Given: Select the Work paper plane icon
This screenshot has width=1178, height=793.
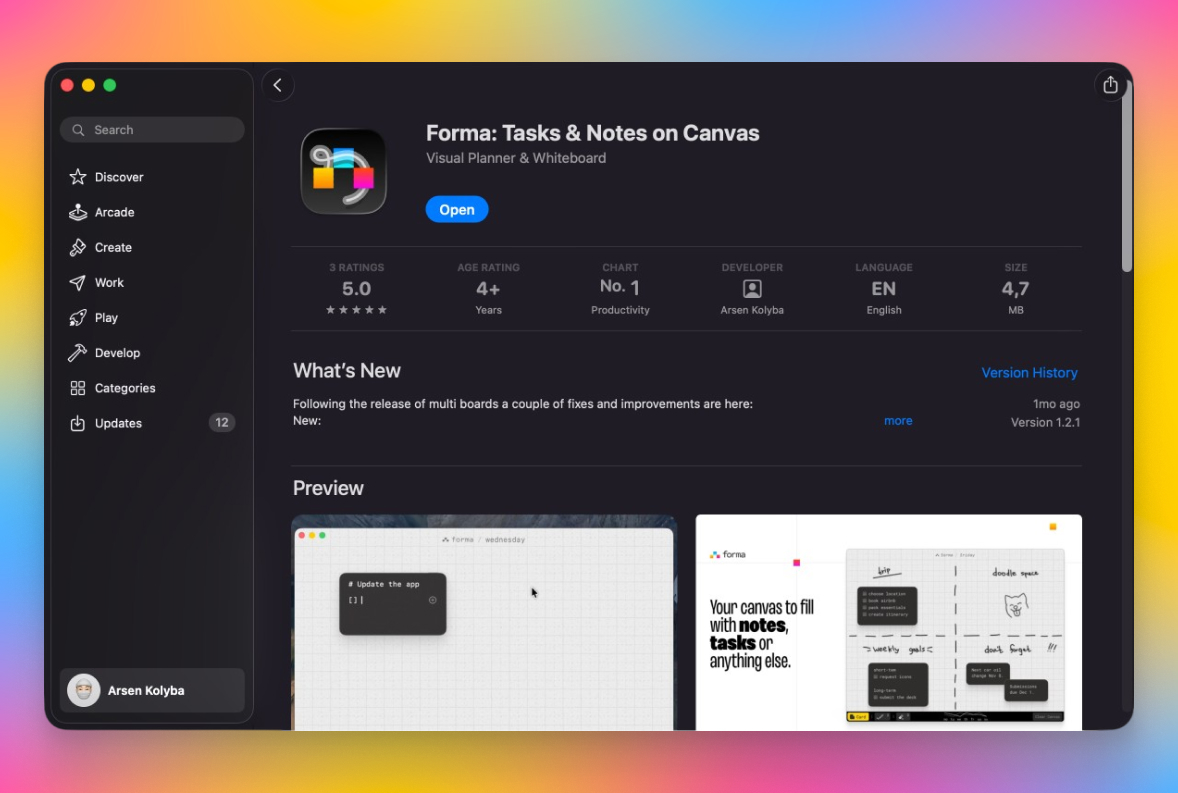Looking at the screenshot, I should point(77,283).
